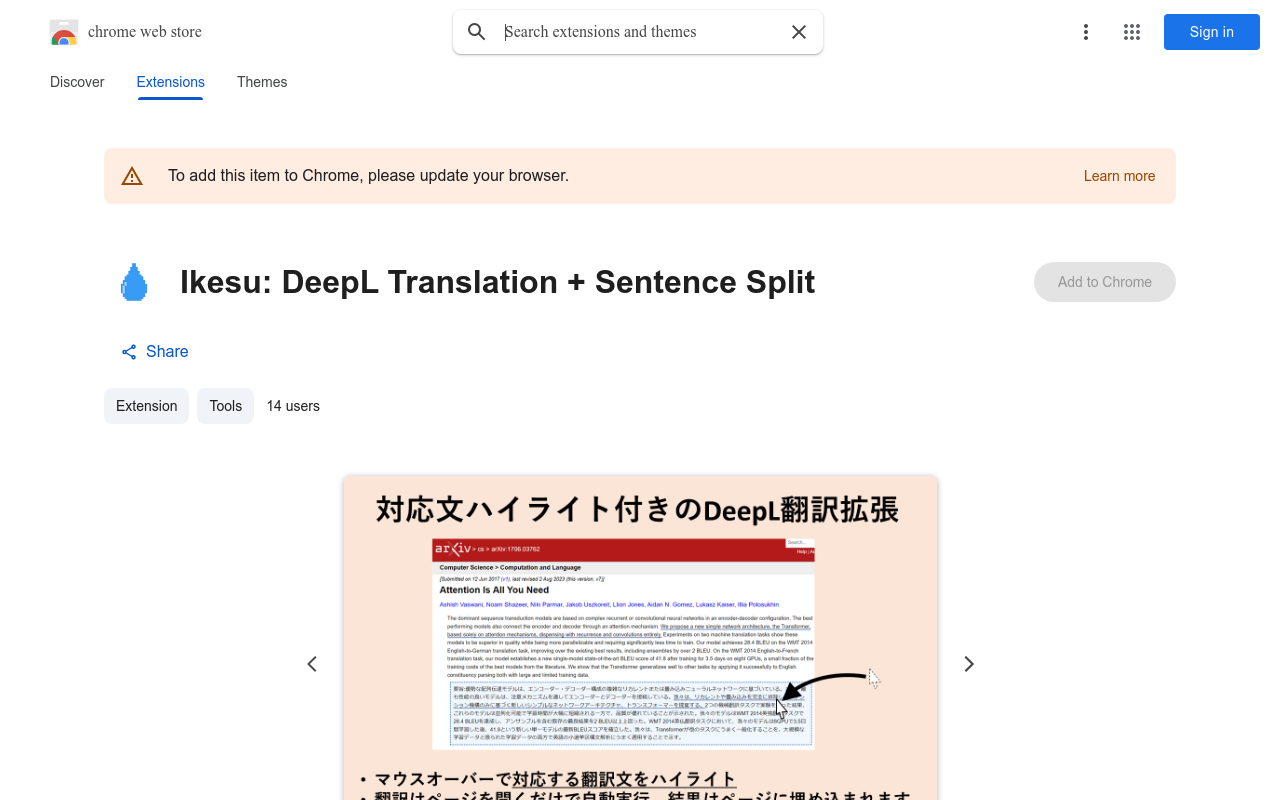Click the 'chrome web store' title text

tap(145, 32)
